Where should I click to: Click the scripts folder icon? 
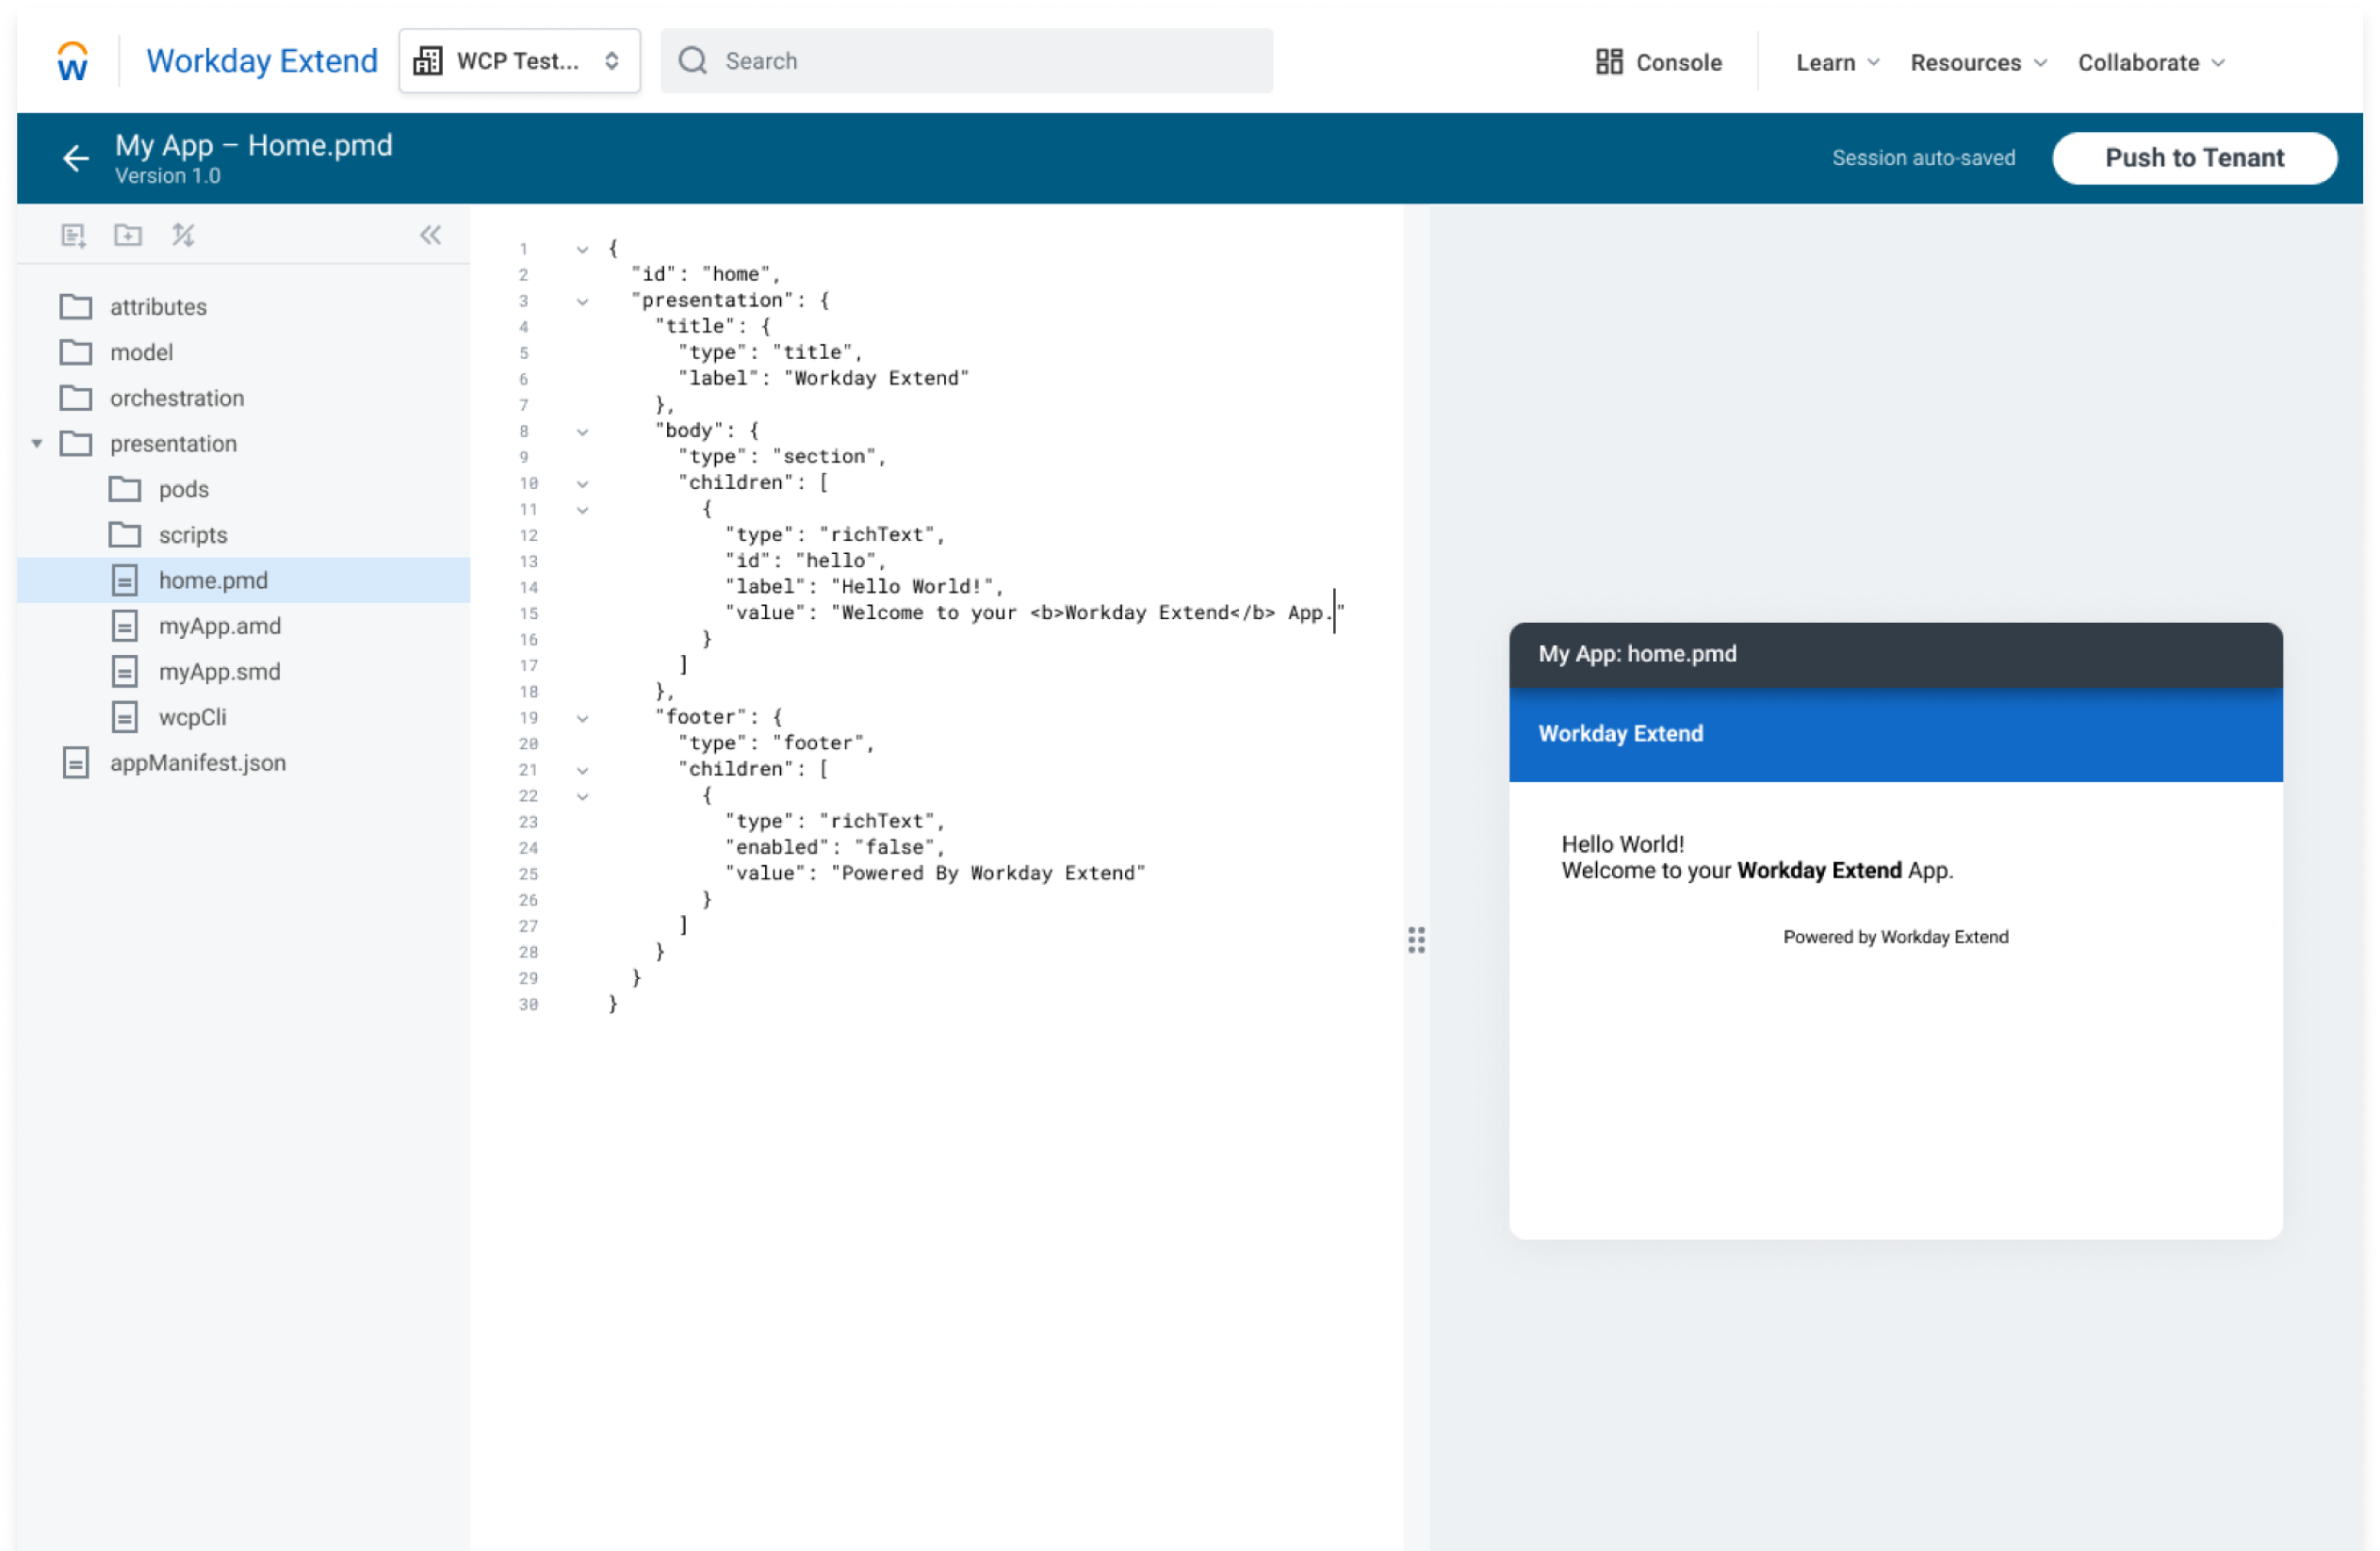(x=125, y=535)
